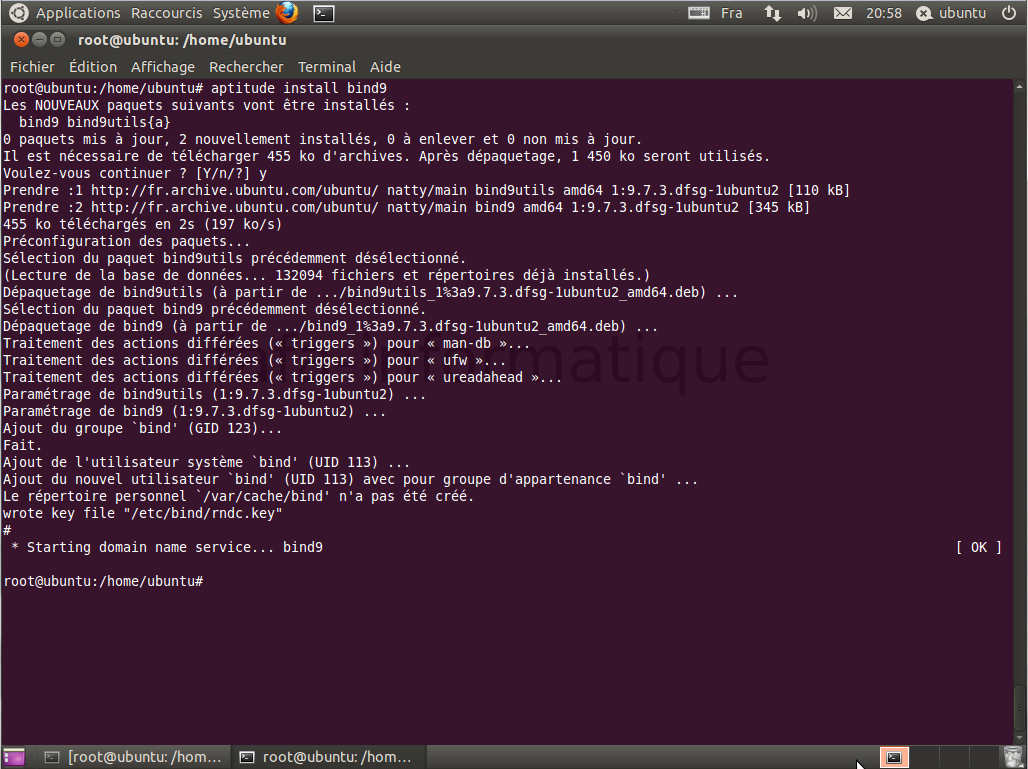Click the terminal launcher icon in top panel
1028x769 pixels.
click(324, 13)
